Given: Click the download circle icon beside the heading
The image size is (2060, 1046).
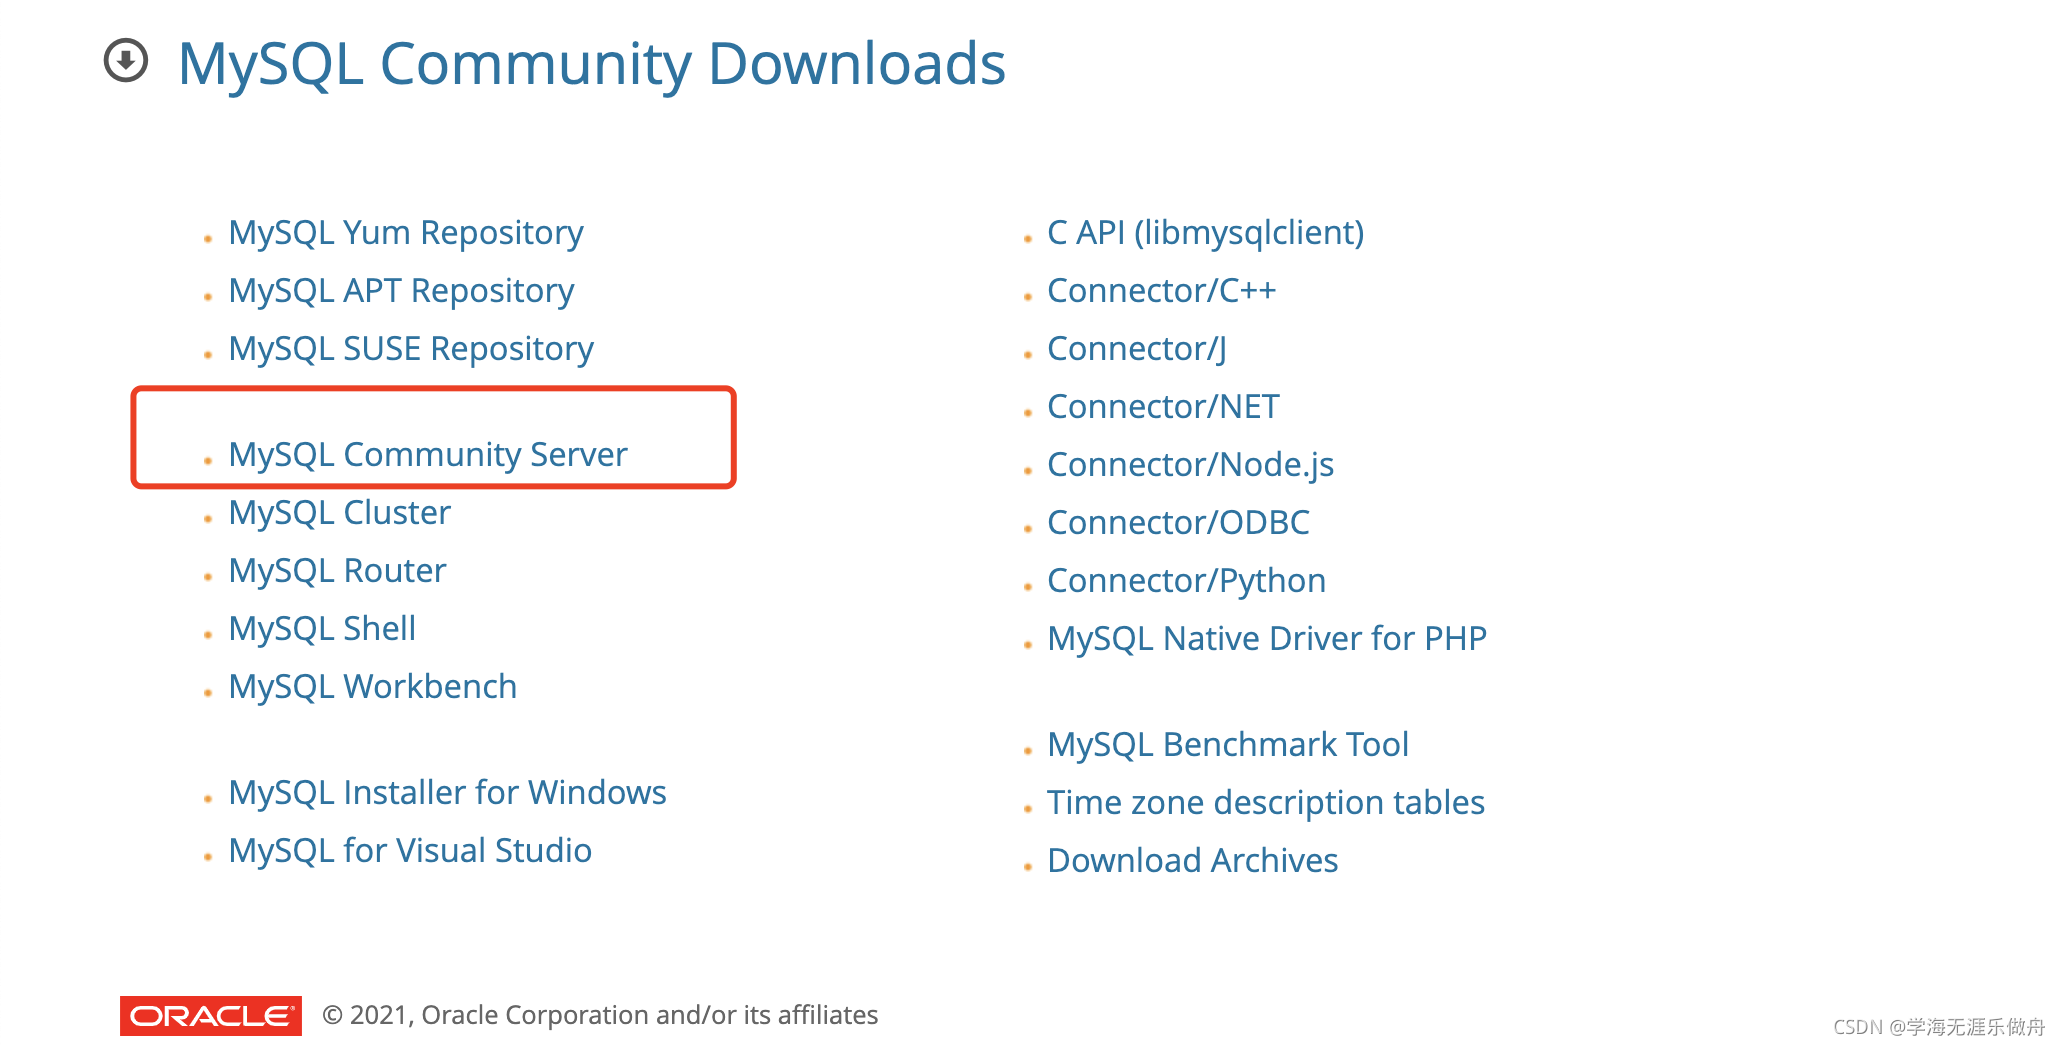Looking at the screenshot, I should pyautogui.click(x=126, y=61).
